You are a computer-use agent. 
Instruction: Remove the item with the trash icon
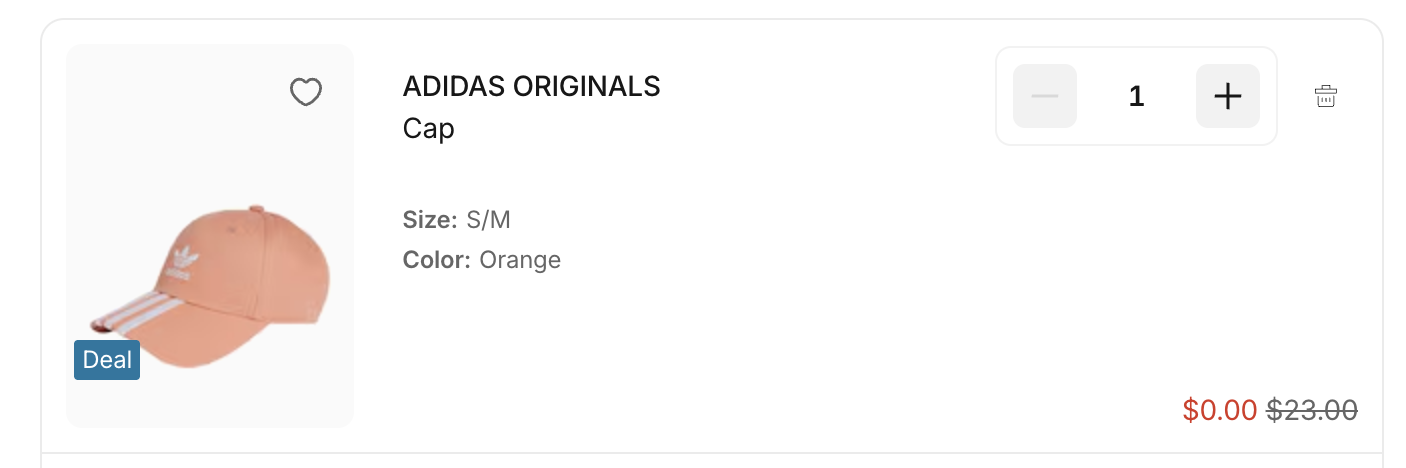[x=1325, y=96]
